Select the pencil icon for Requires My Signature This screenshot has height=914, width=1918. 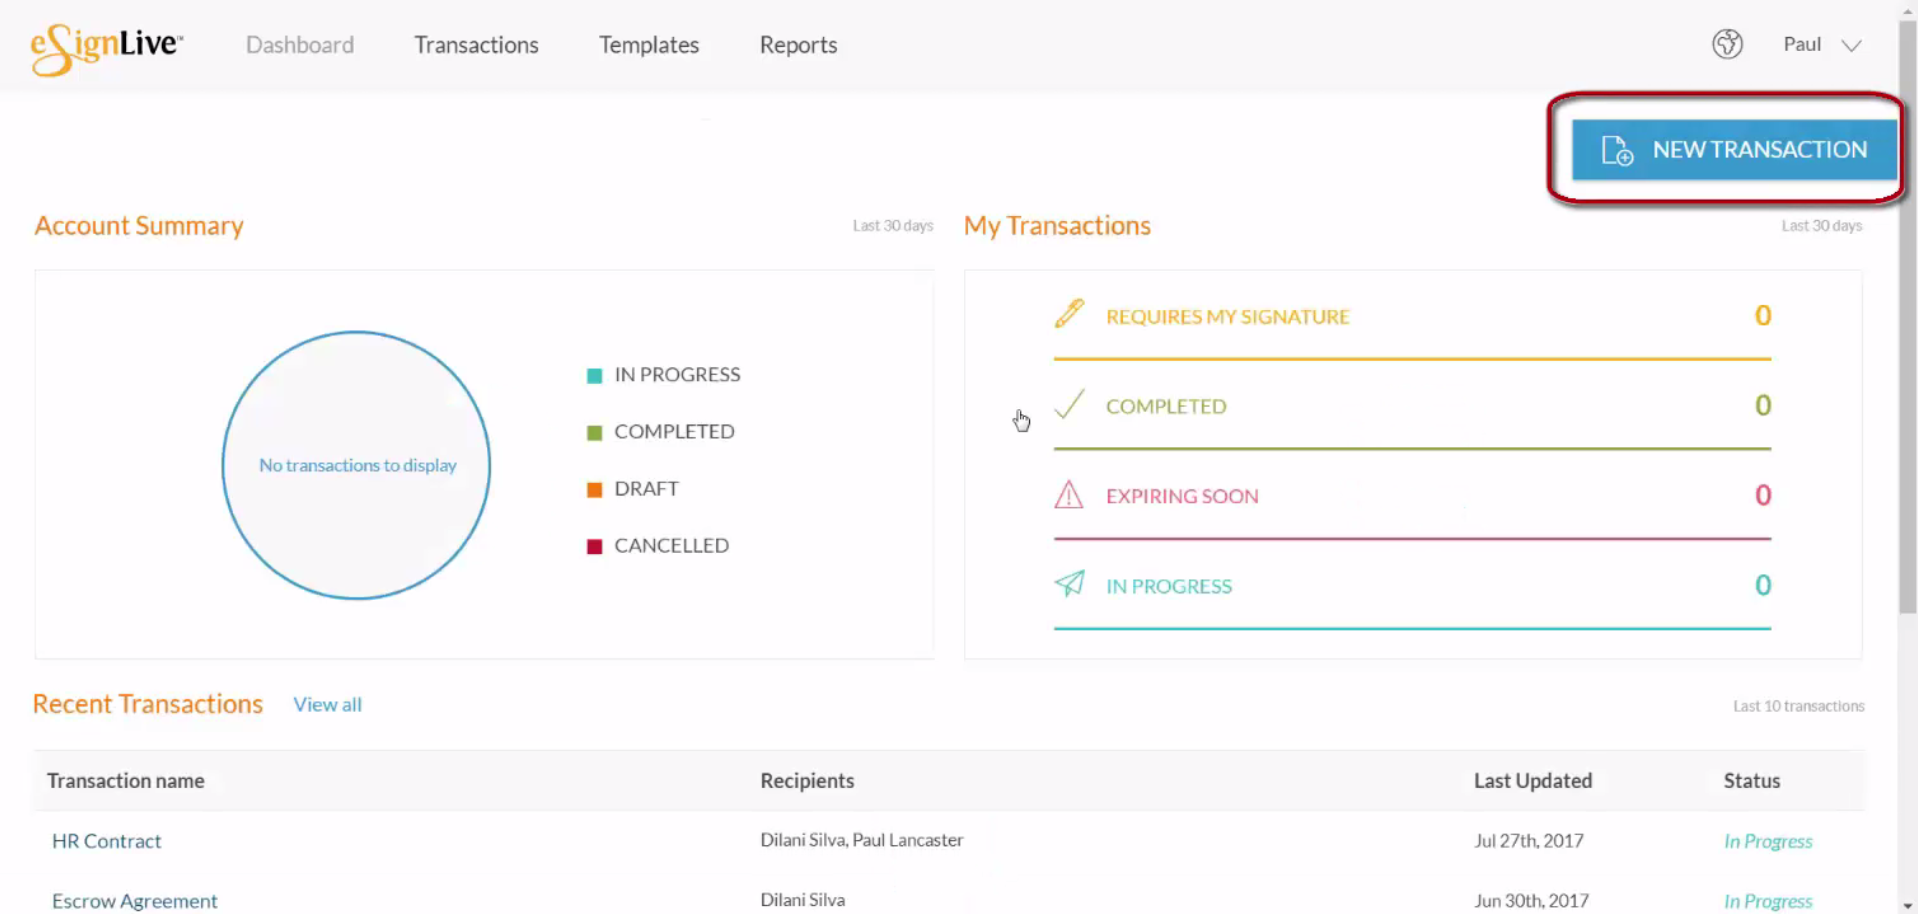coord(1069,314)
